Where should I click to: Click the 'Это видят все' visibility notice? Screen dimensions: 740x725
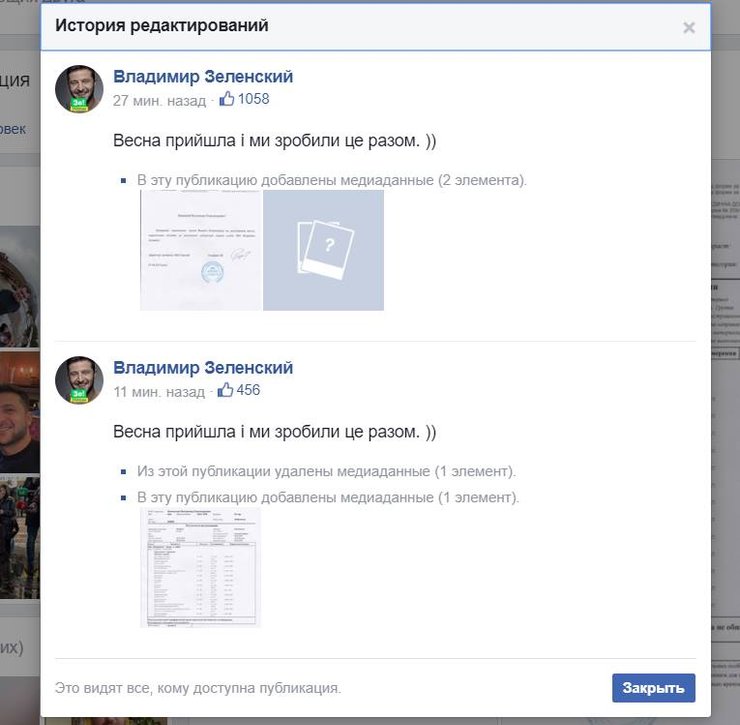pos(198,688)
